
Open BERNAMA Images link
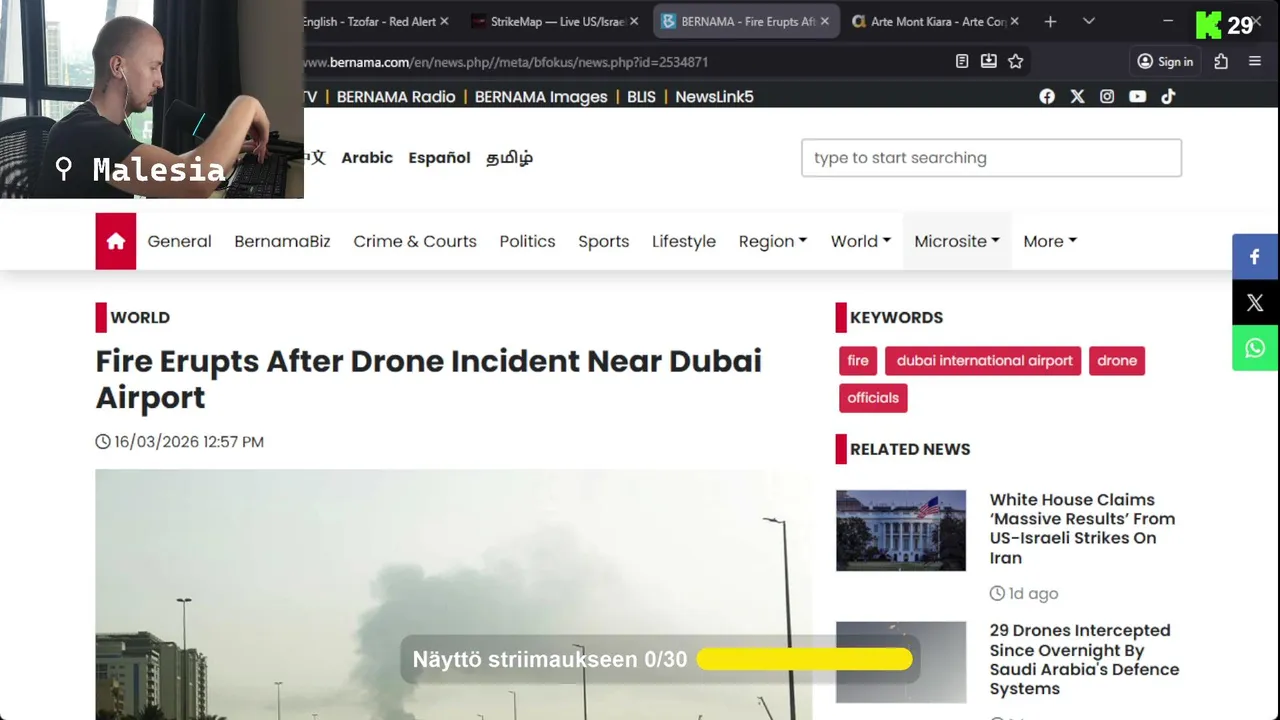point(541,97)
